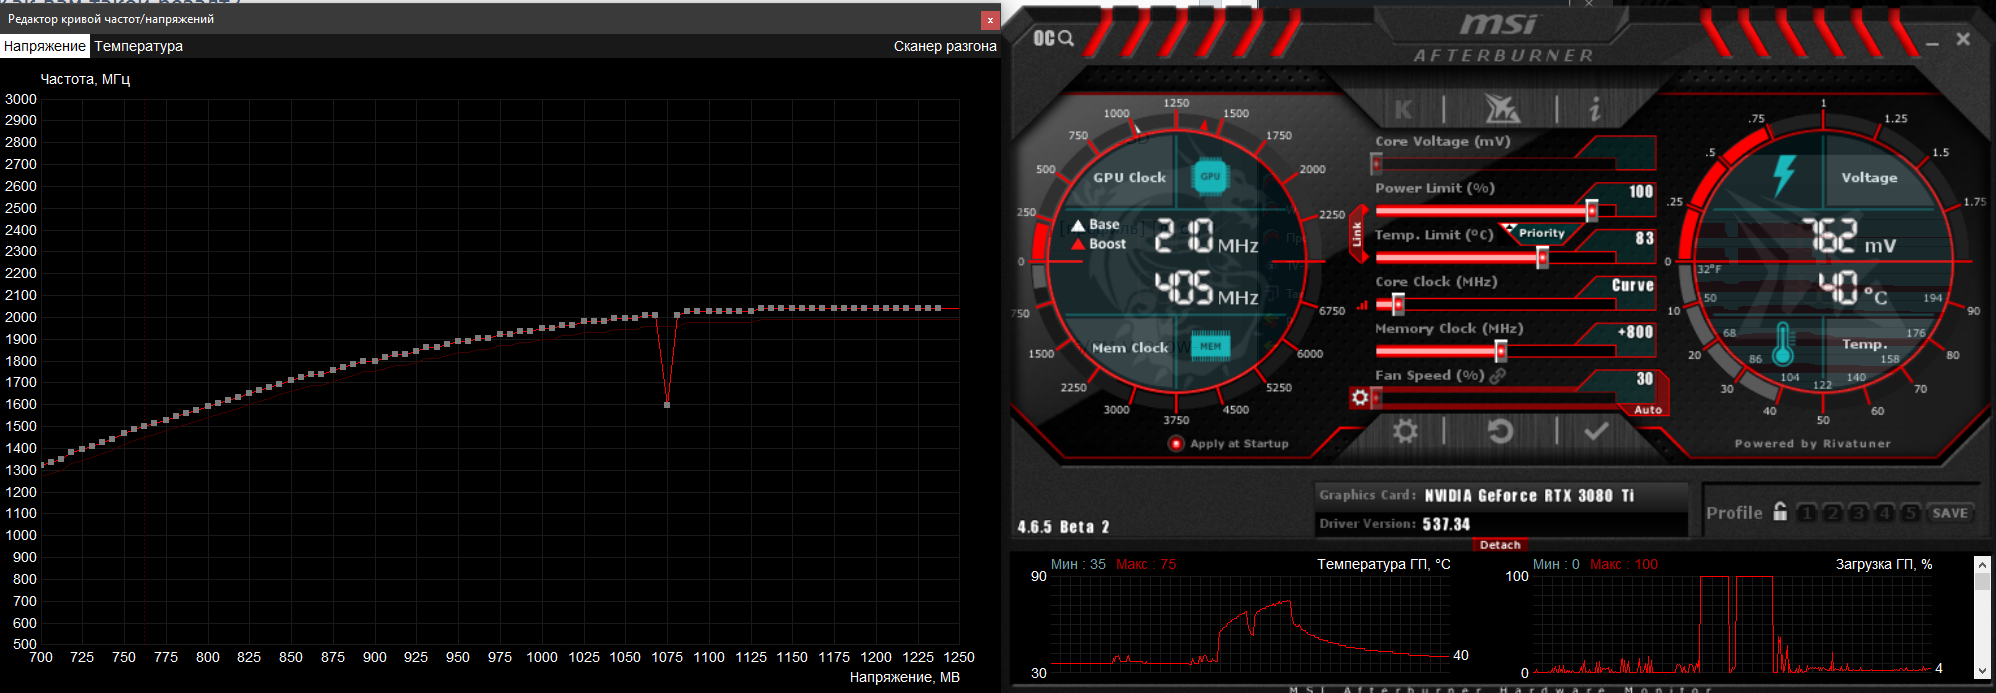Select the dipped curve point near 1075 mV

click(x=667, y=404)
